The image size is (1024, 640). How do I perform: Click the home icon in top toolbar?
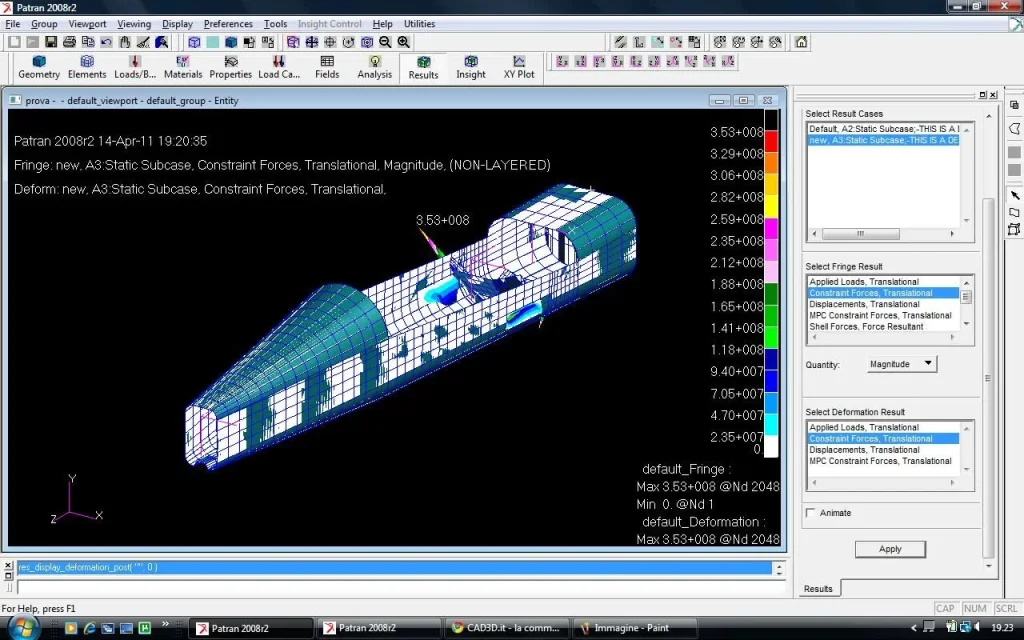[x=801, y=42]
